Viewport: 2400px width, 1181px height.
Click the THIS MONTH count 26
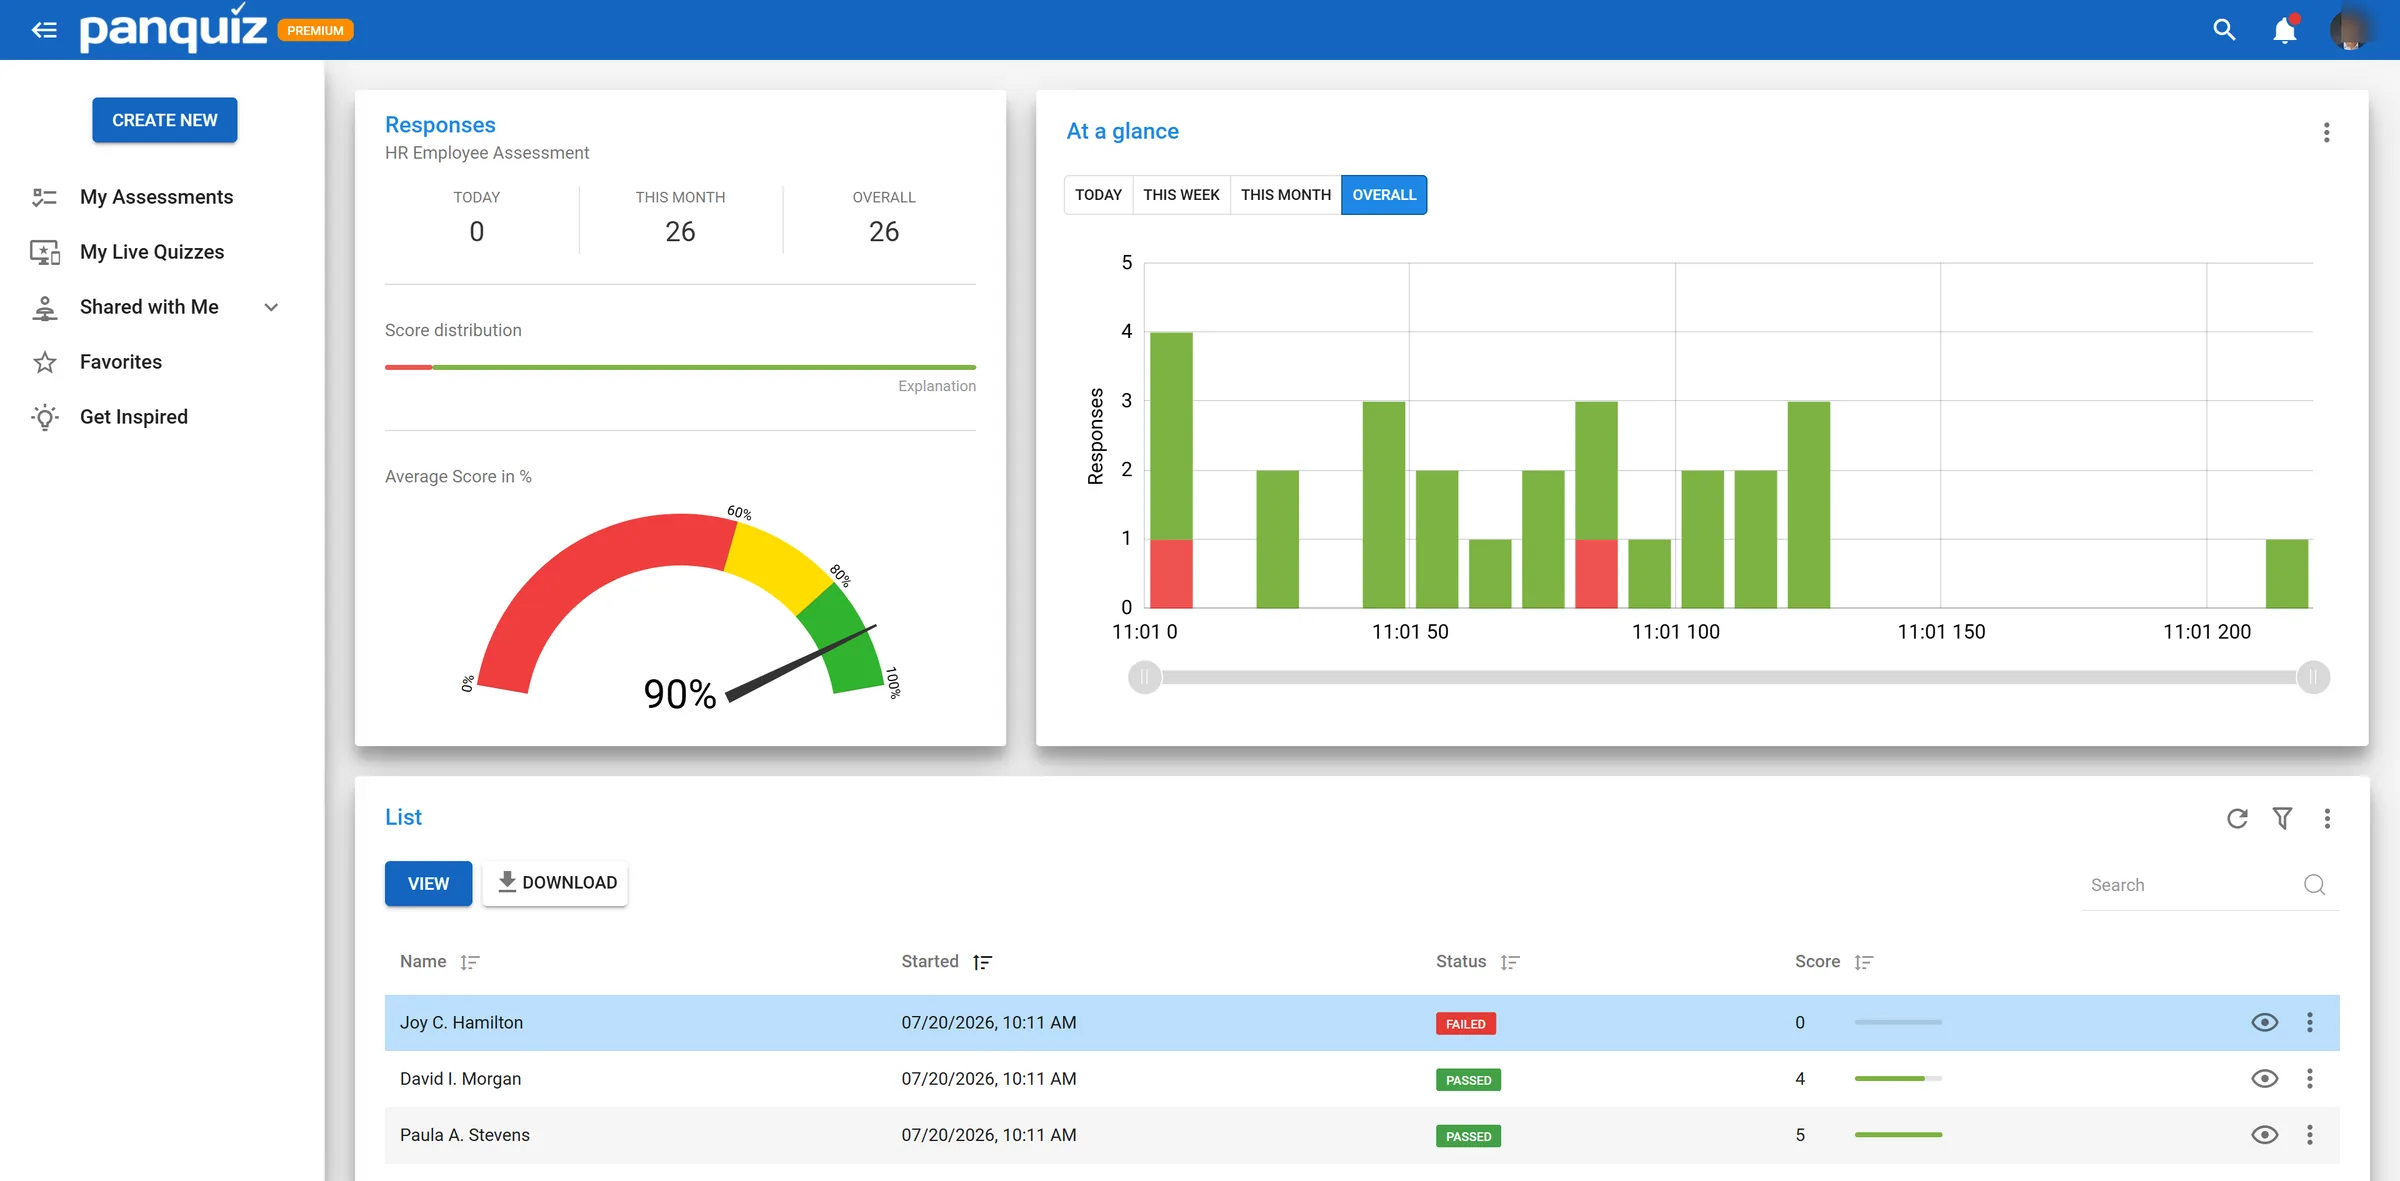pyautogui.click(x=680, y=232)
